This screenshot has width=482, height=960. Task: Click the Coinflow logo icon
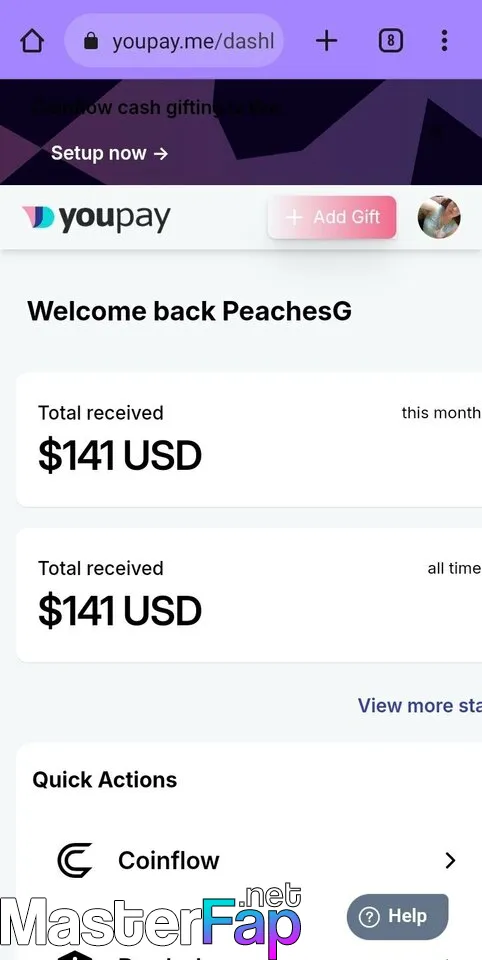tap(75, 860)
